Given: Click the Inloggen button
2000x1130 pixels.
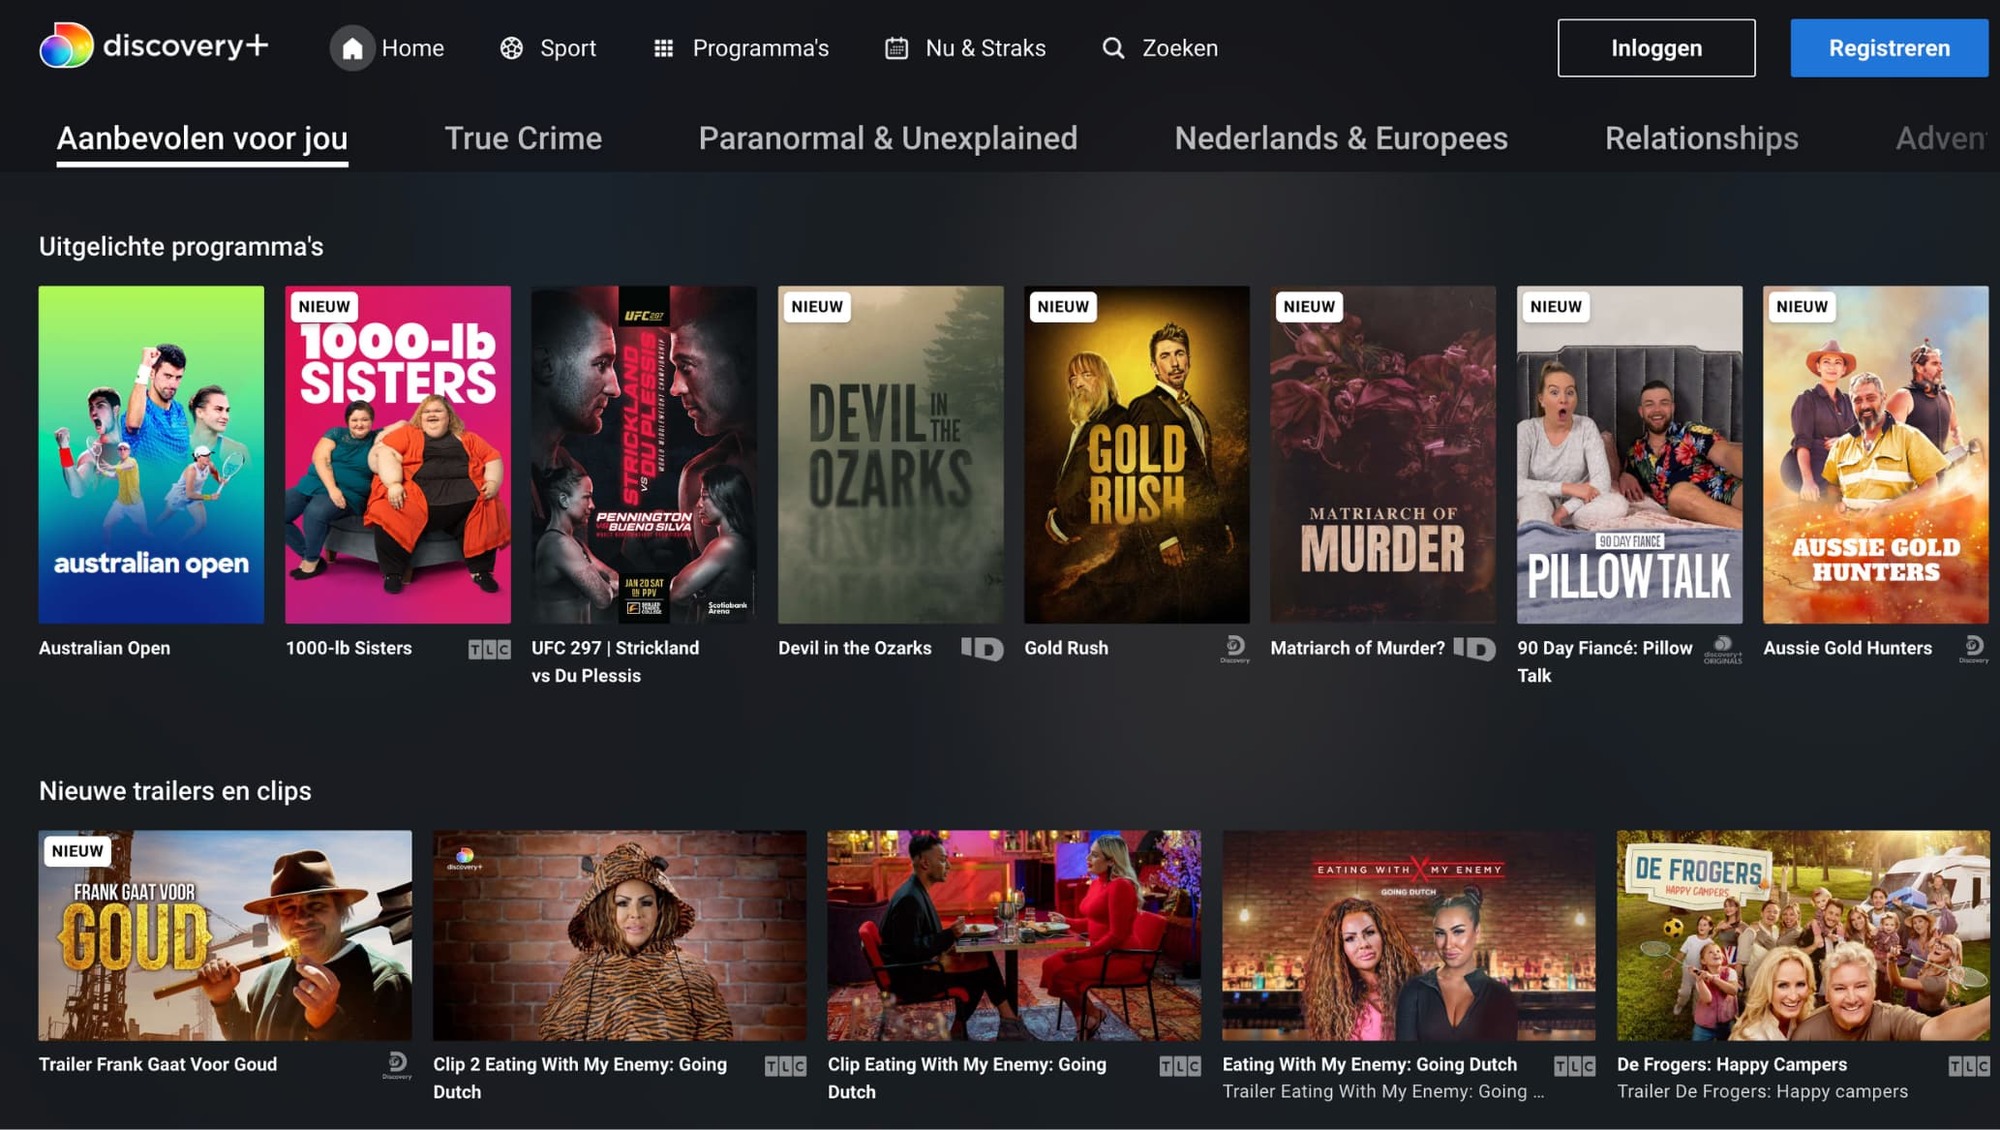Looking at the screenshot, I should [x=1656, y=48].
